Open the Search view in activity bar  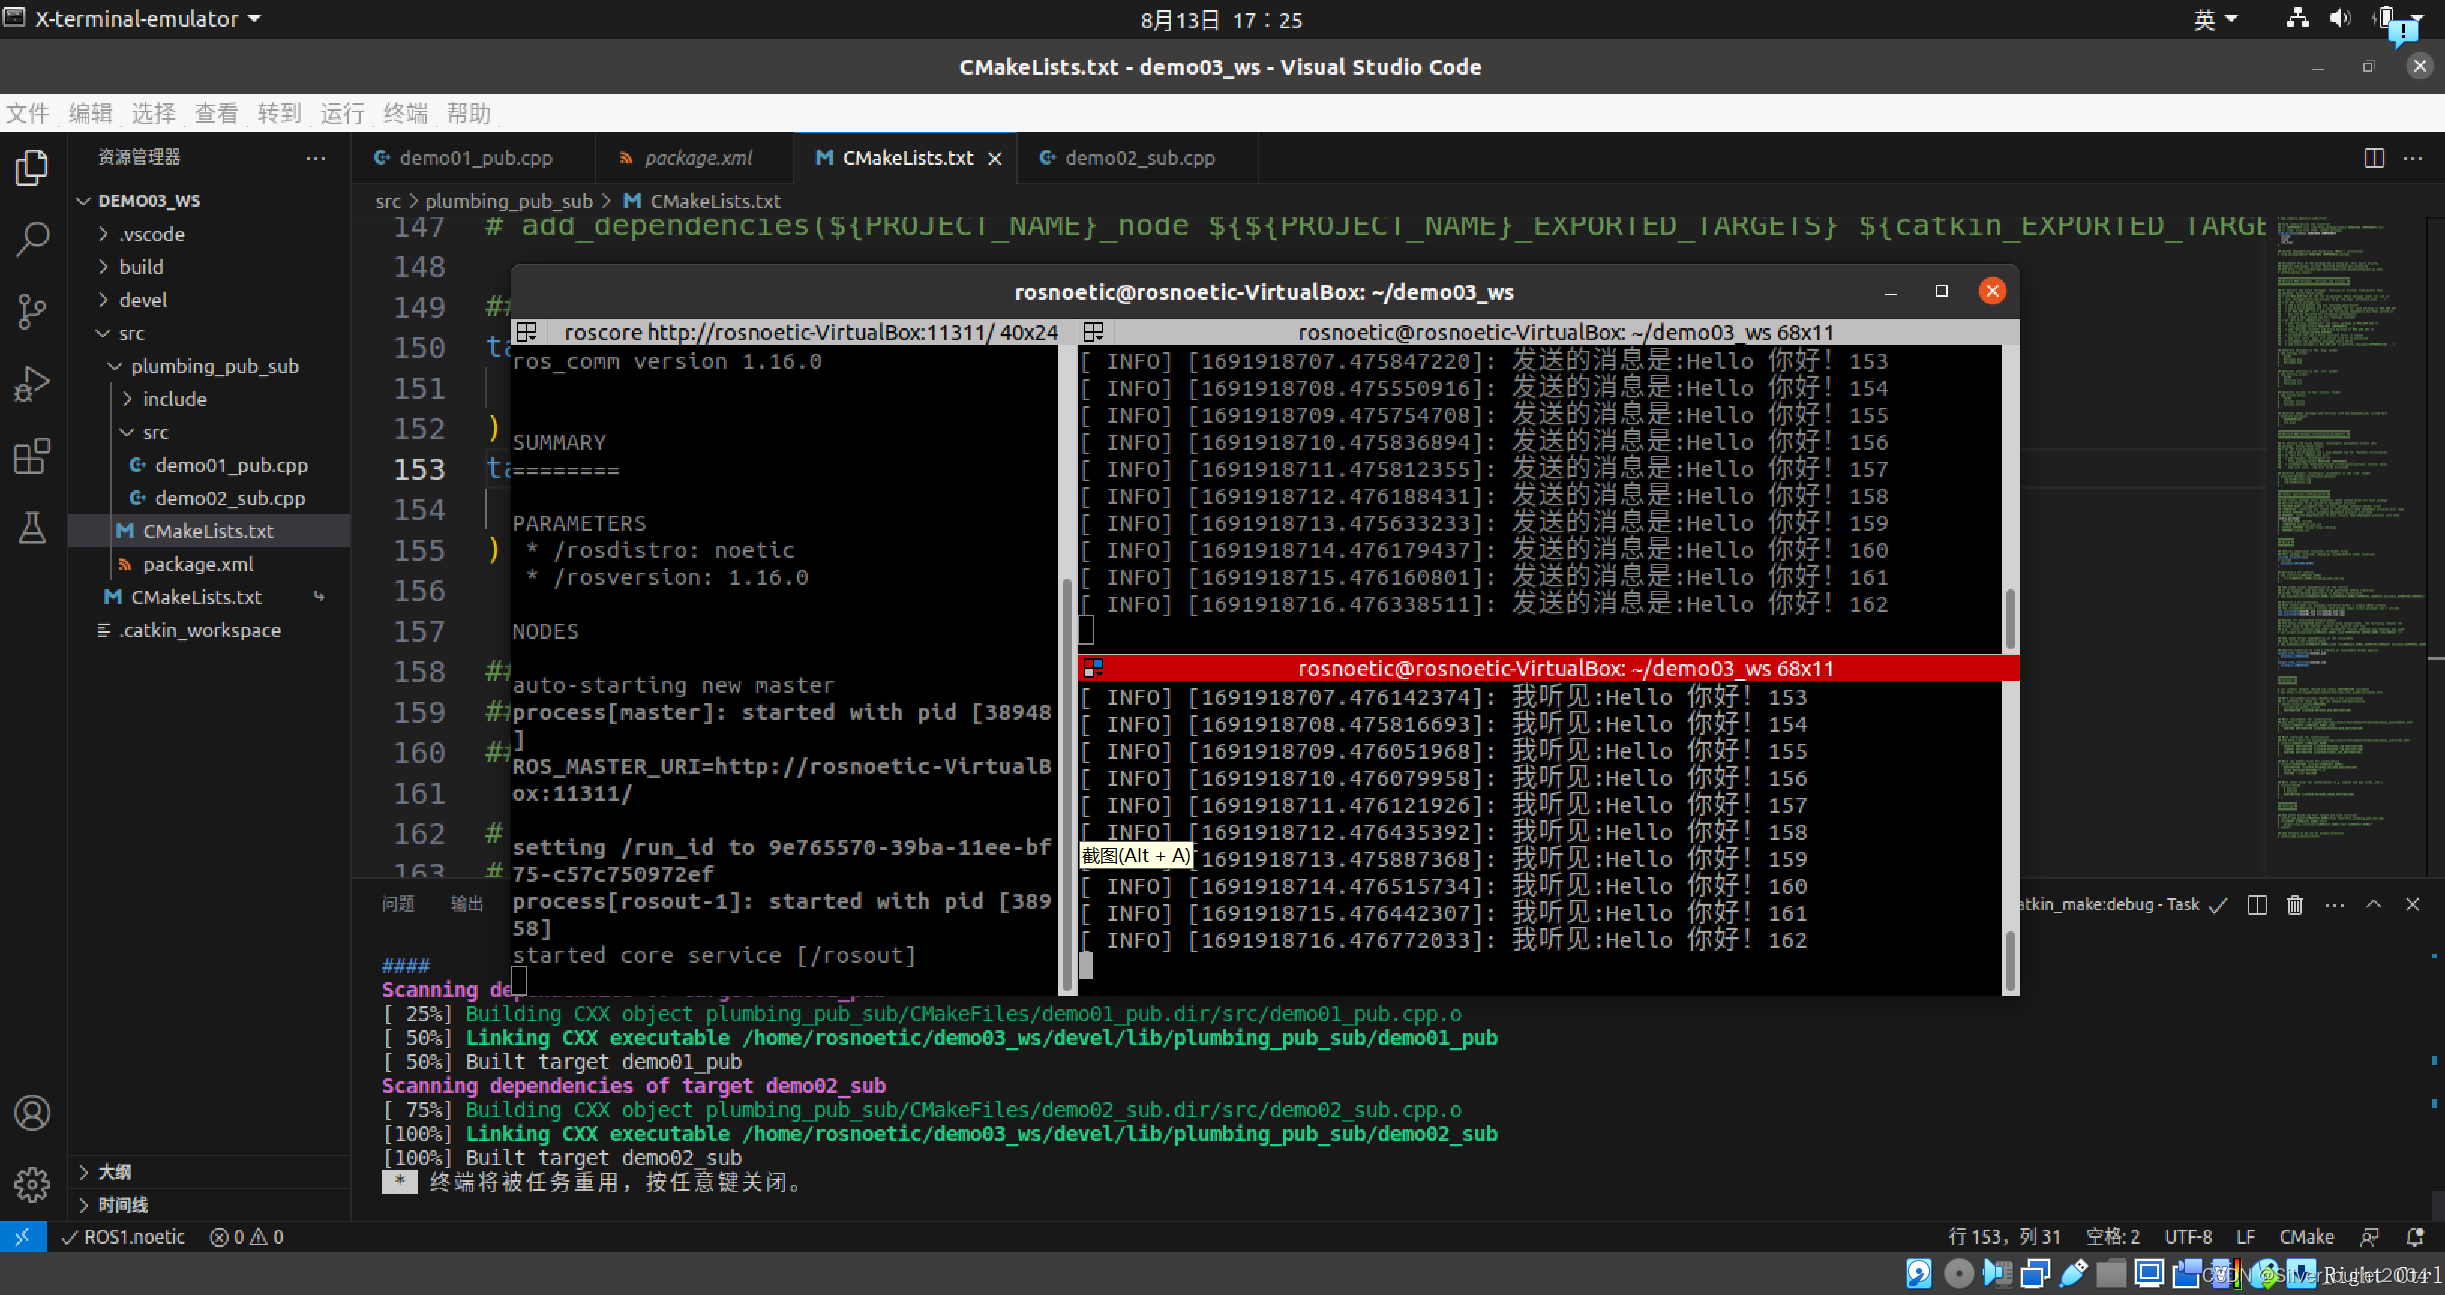tap(32, 239)
